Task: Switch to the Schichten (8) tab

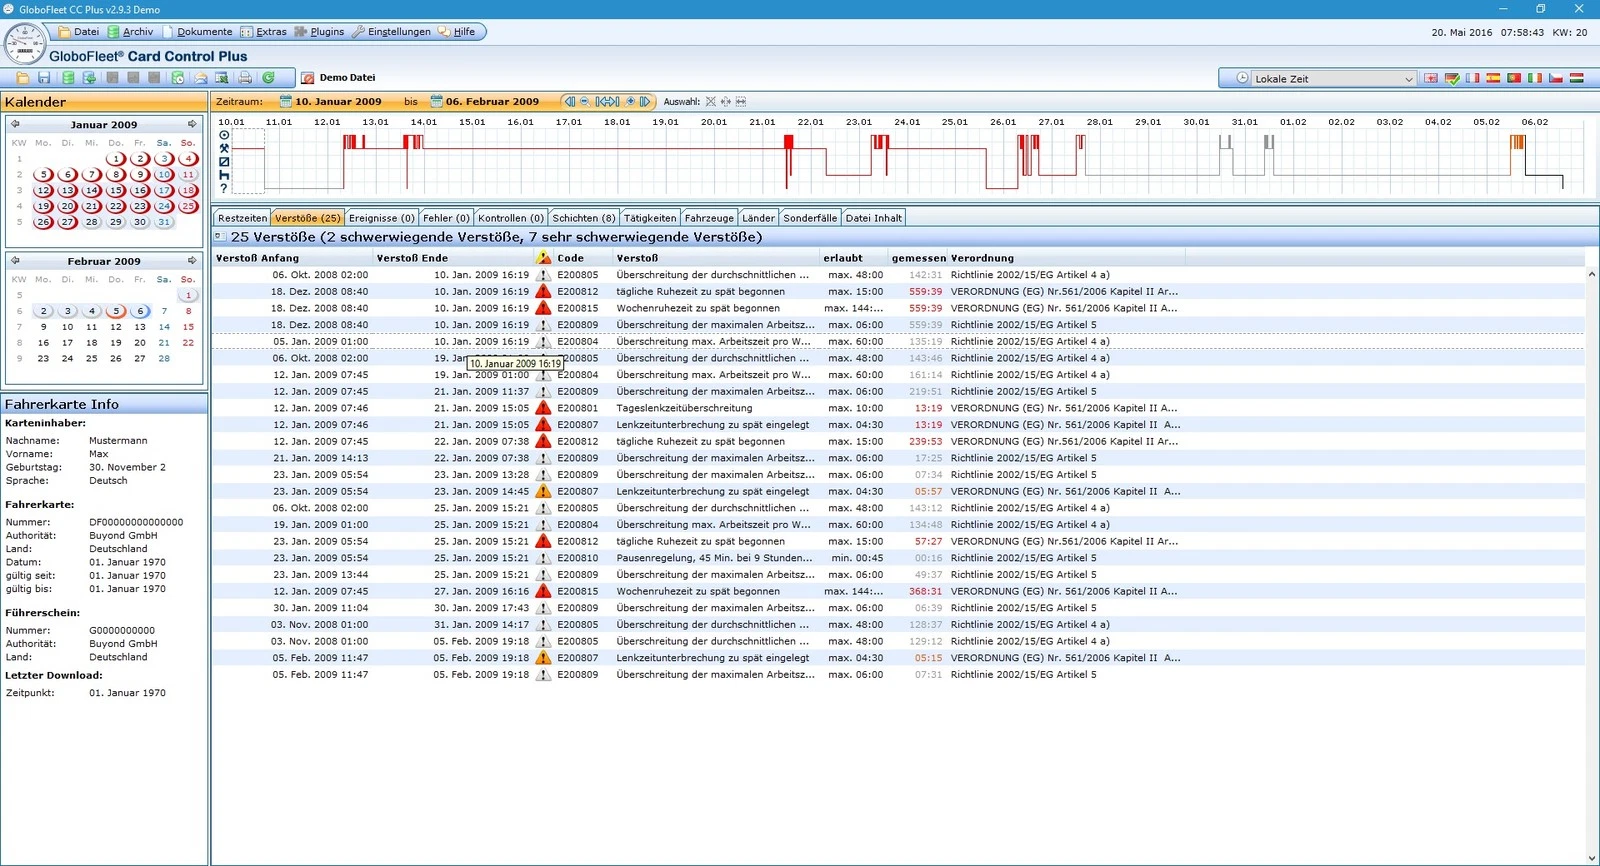Action: click(x=584, y=218)
